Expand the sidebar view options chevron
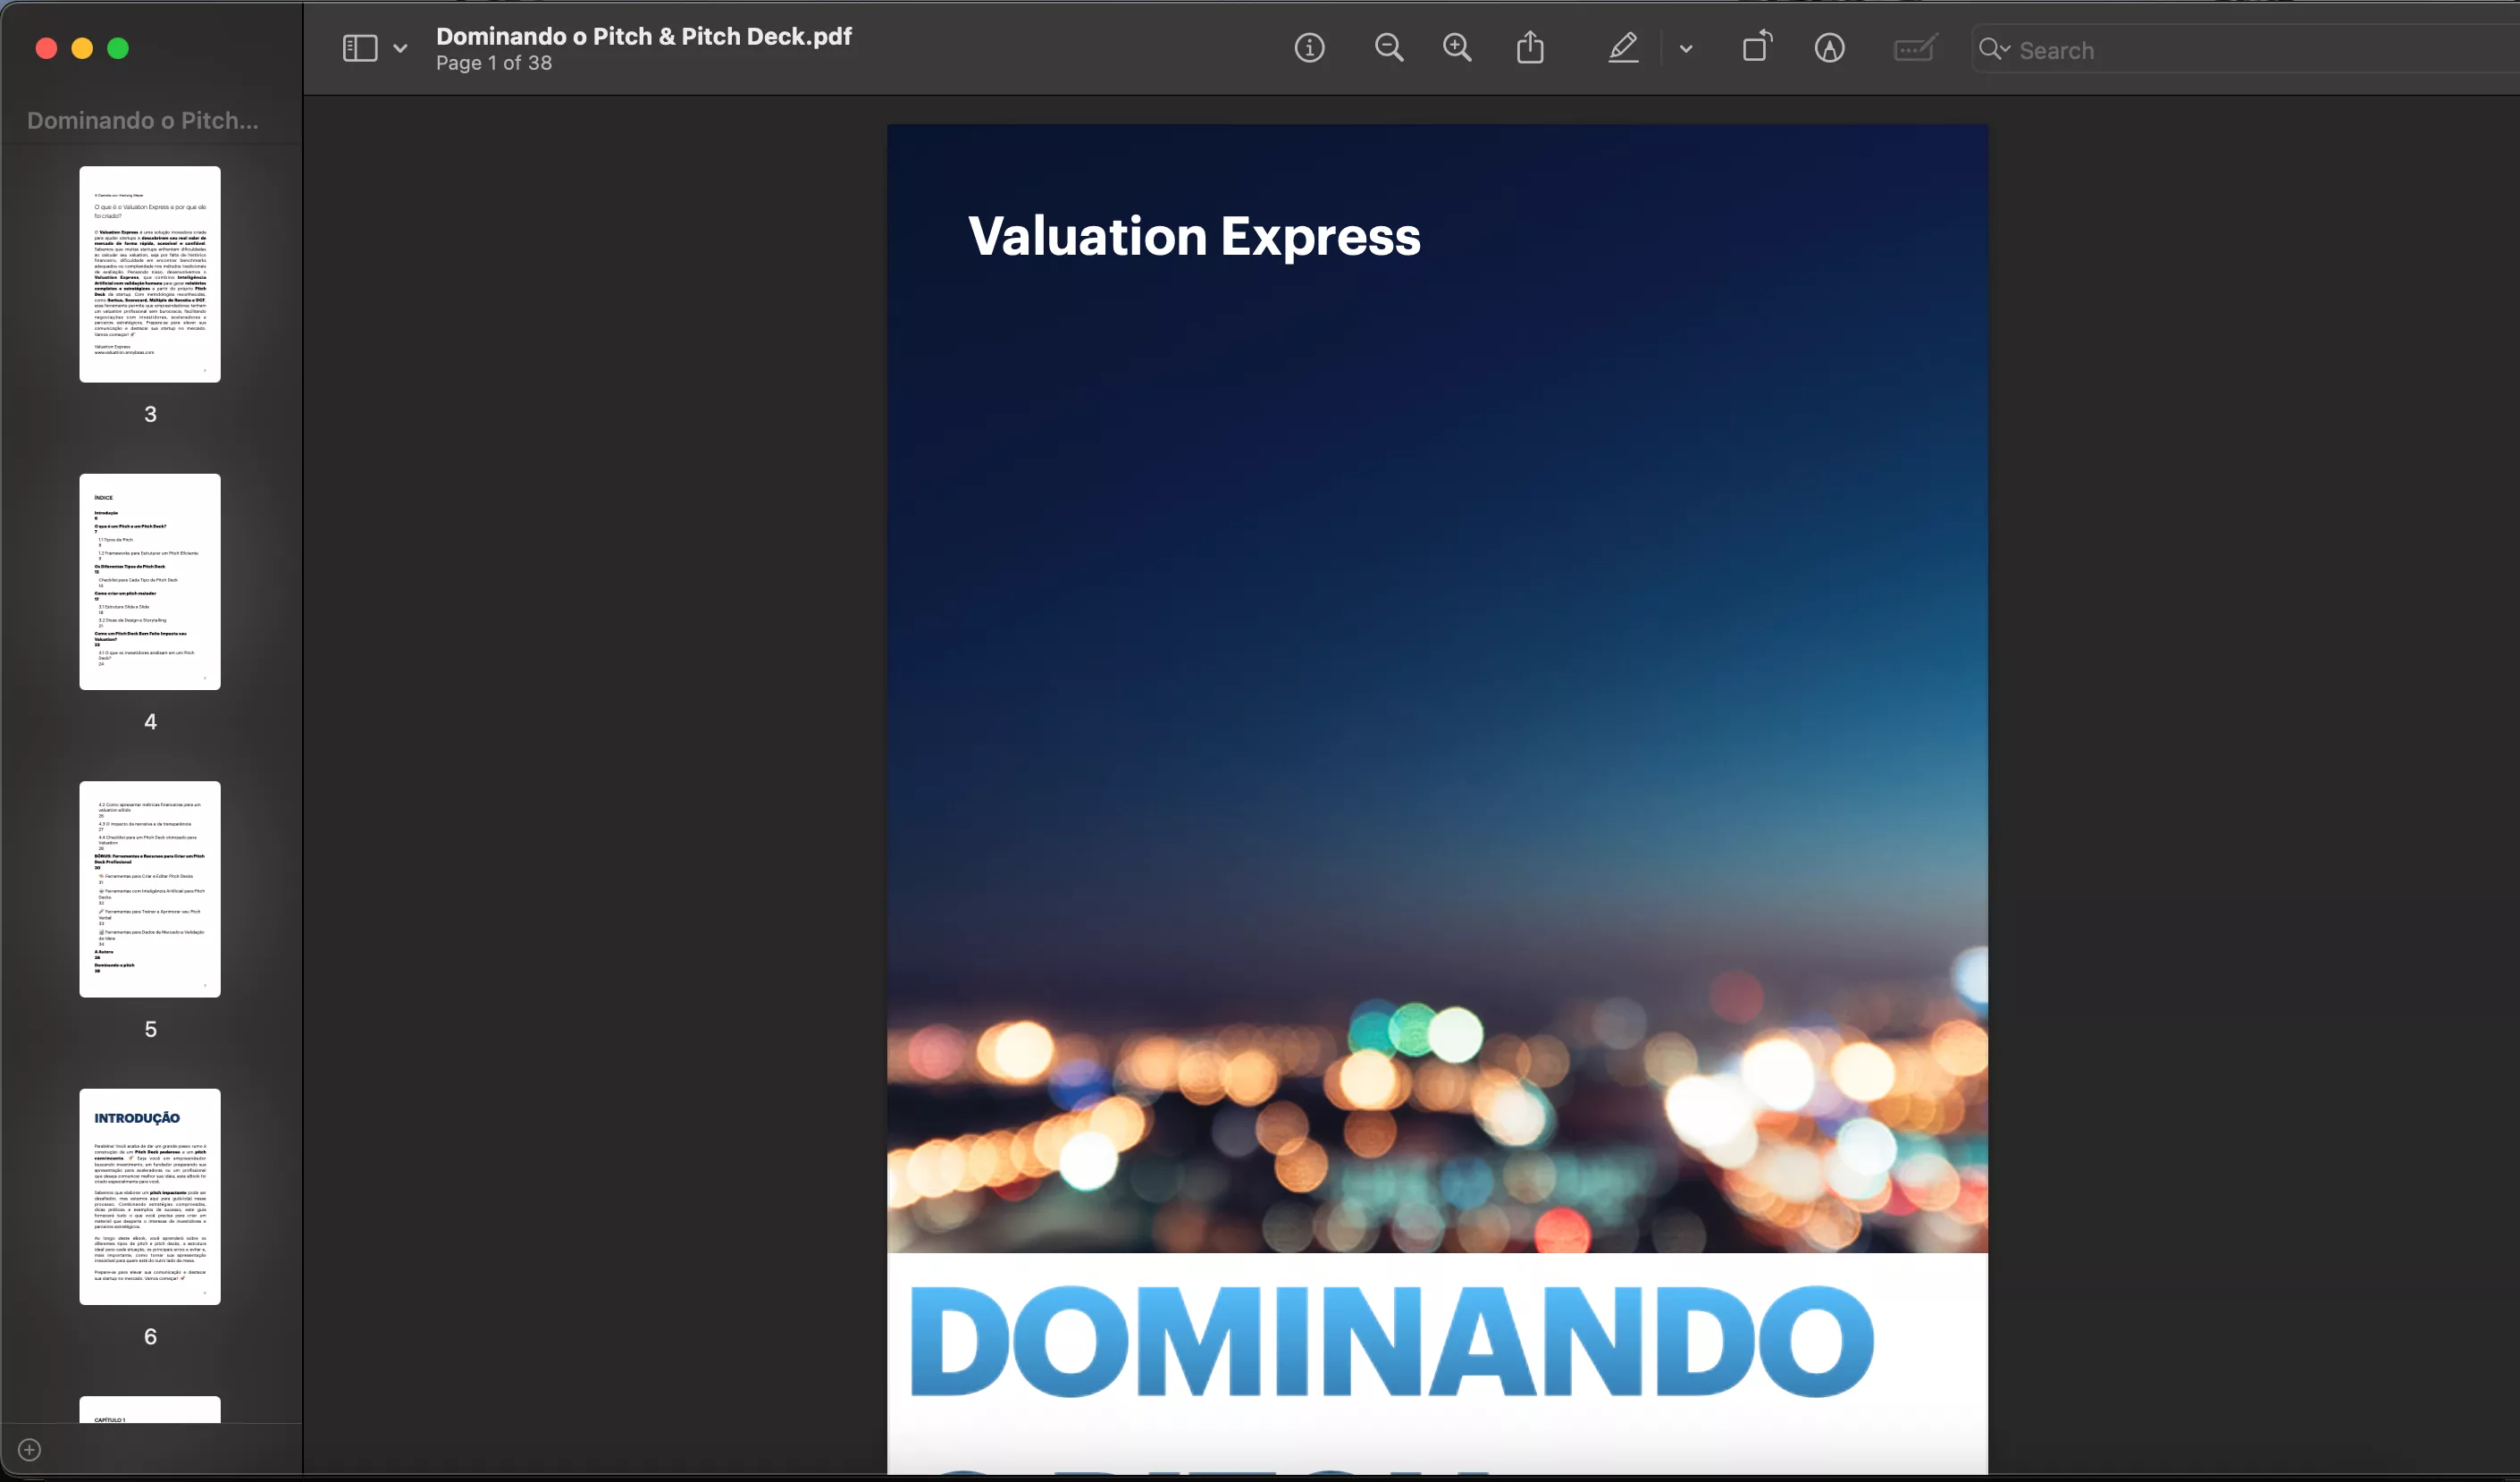This screenshot has width=2520, height=1482. point(400,48)
